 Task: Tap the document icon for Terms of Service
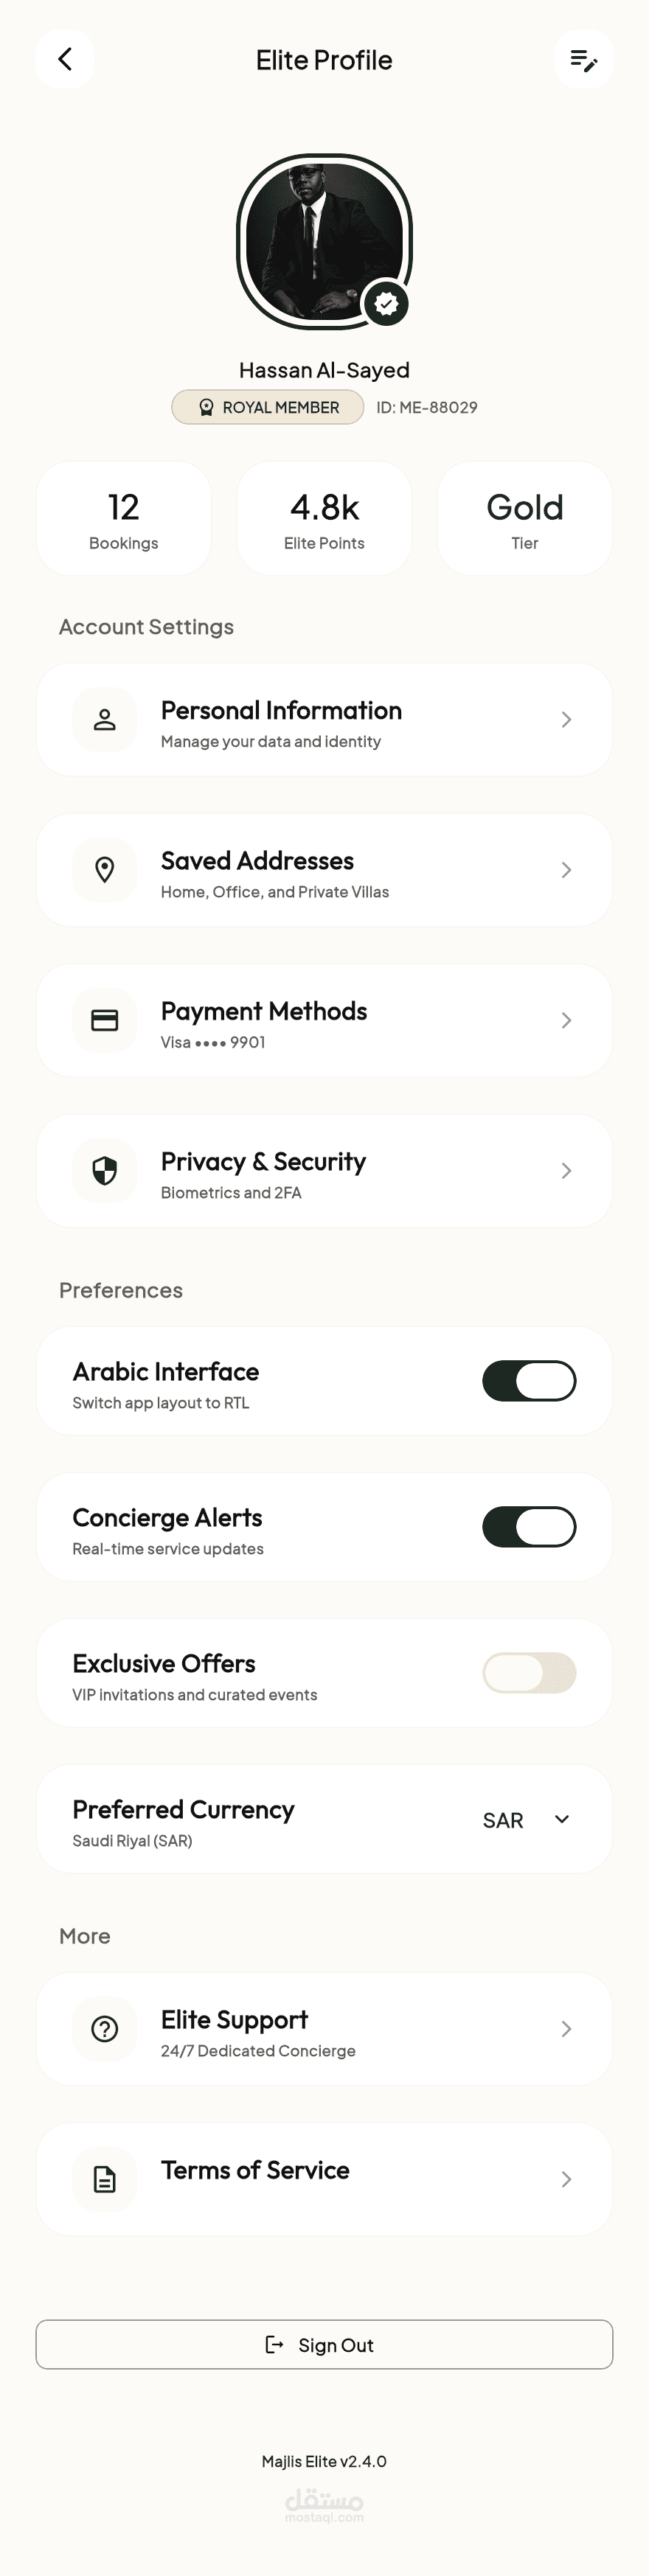[105, 2179]
